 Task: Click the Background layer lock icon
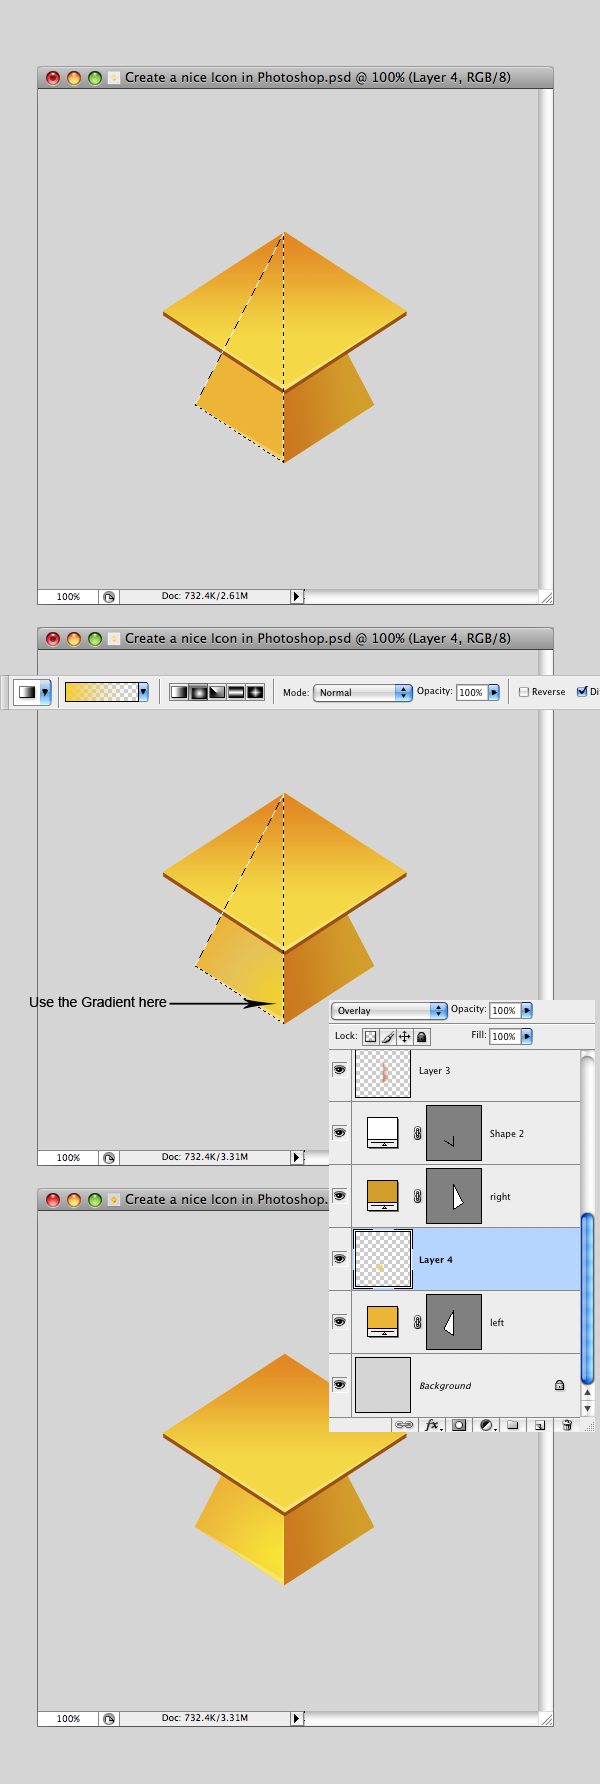[560, 1385]
